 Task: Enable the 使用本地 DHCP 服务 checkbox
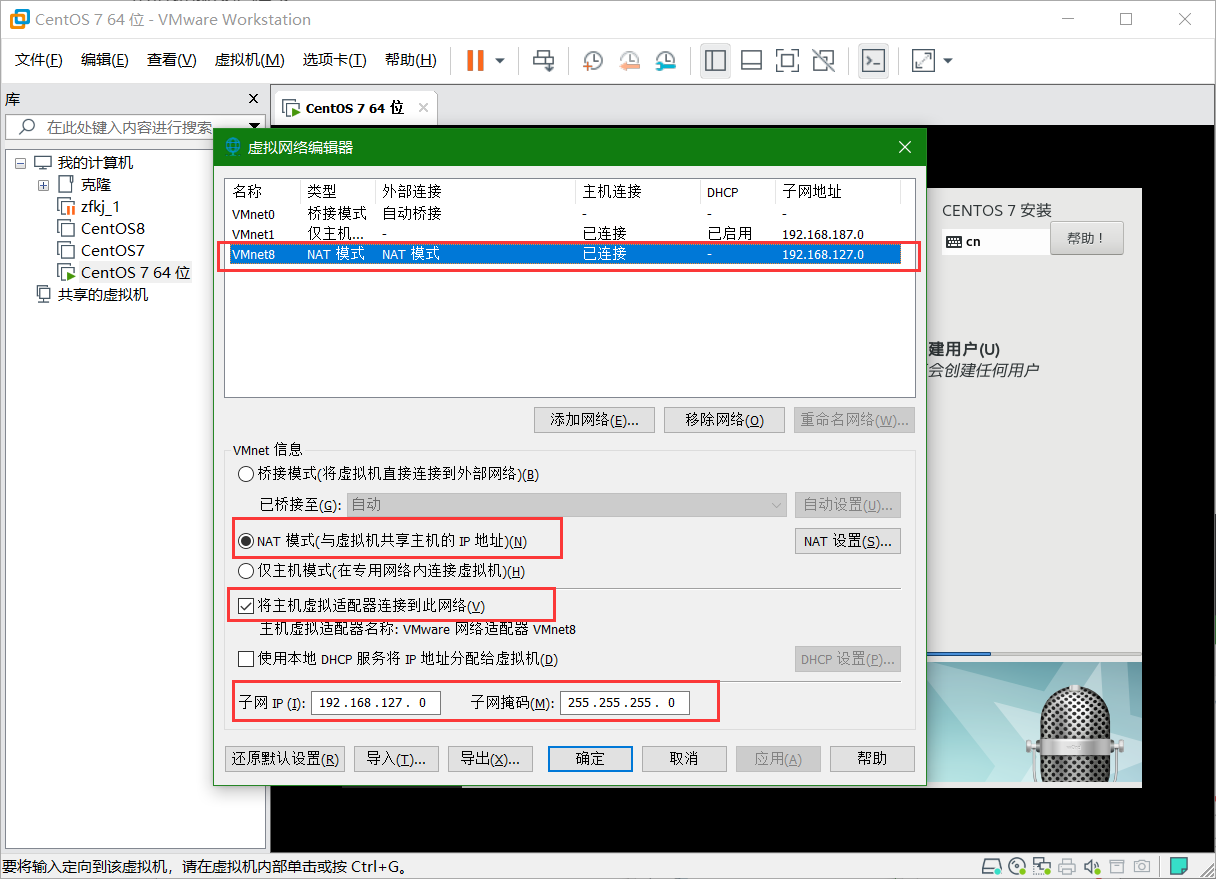pyautogui.click(x=246, y=659)
